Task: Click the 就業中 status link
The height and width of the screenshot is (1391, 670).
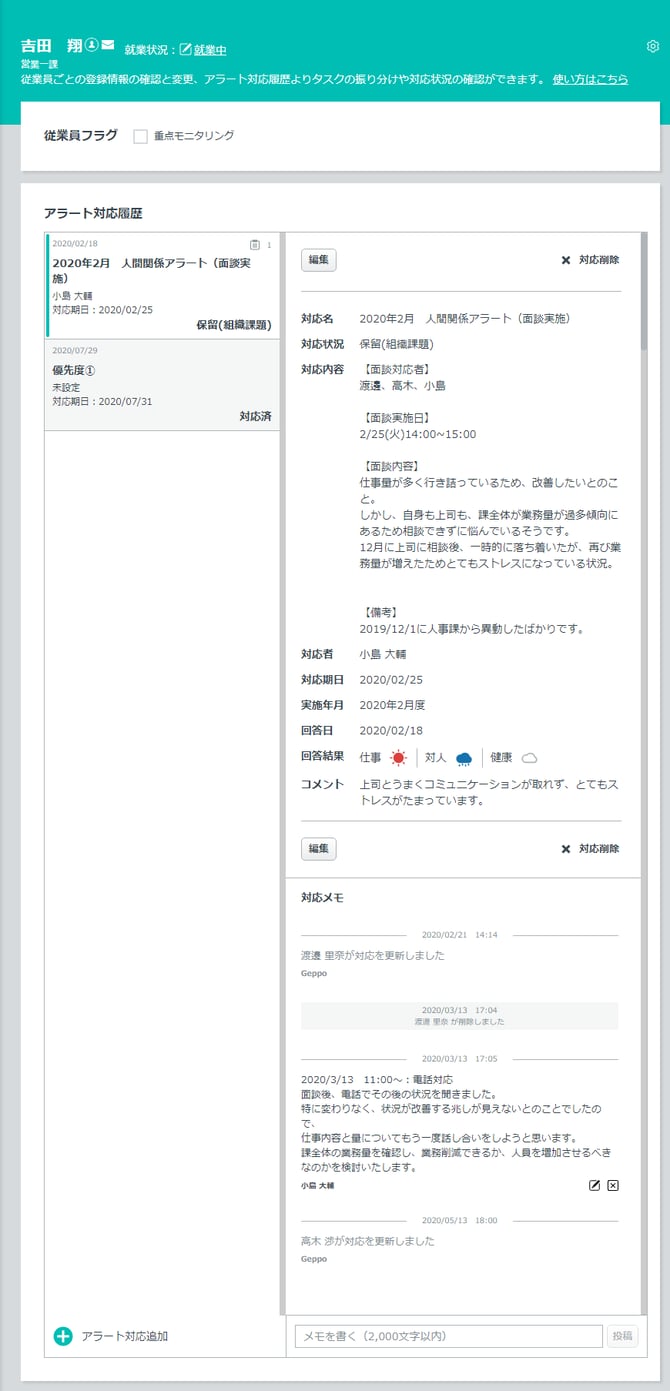Action: tap(210, 50)
